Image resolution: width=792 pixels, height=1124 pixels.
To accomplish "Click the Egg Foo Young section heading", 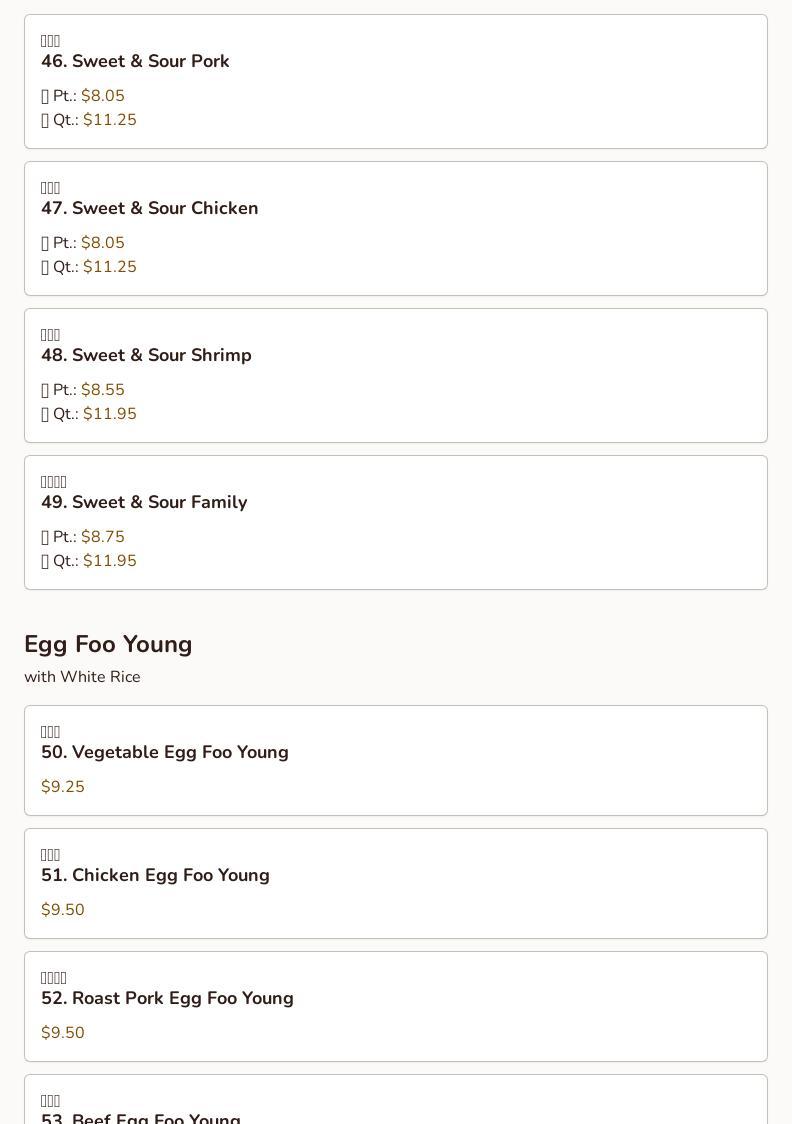I will [x=108, y=644].
